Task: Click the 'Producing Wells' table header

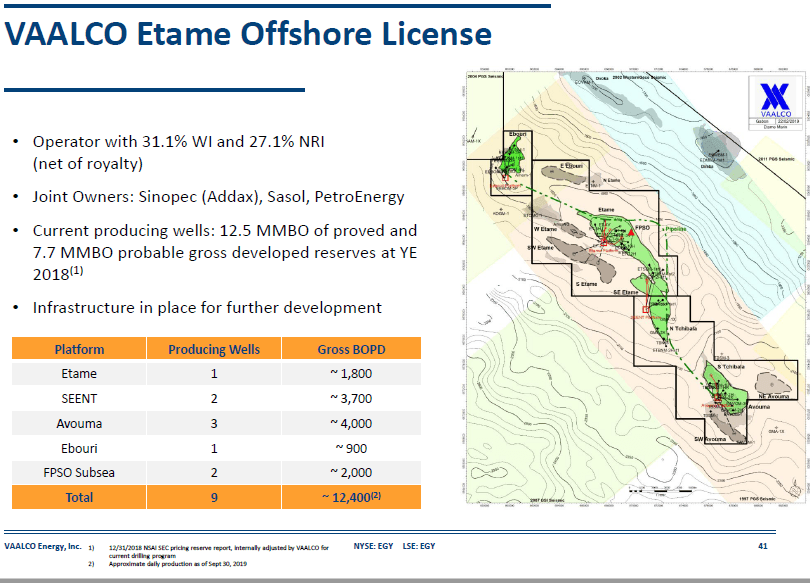Action: (x=214, y=349)
